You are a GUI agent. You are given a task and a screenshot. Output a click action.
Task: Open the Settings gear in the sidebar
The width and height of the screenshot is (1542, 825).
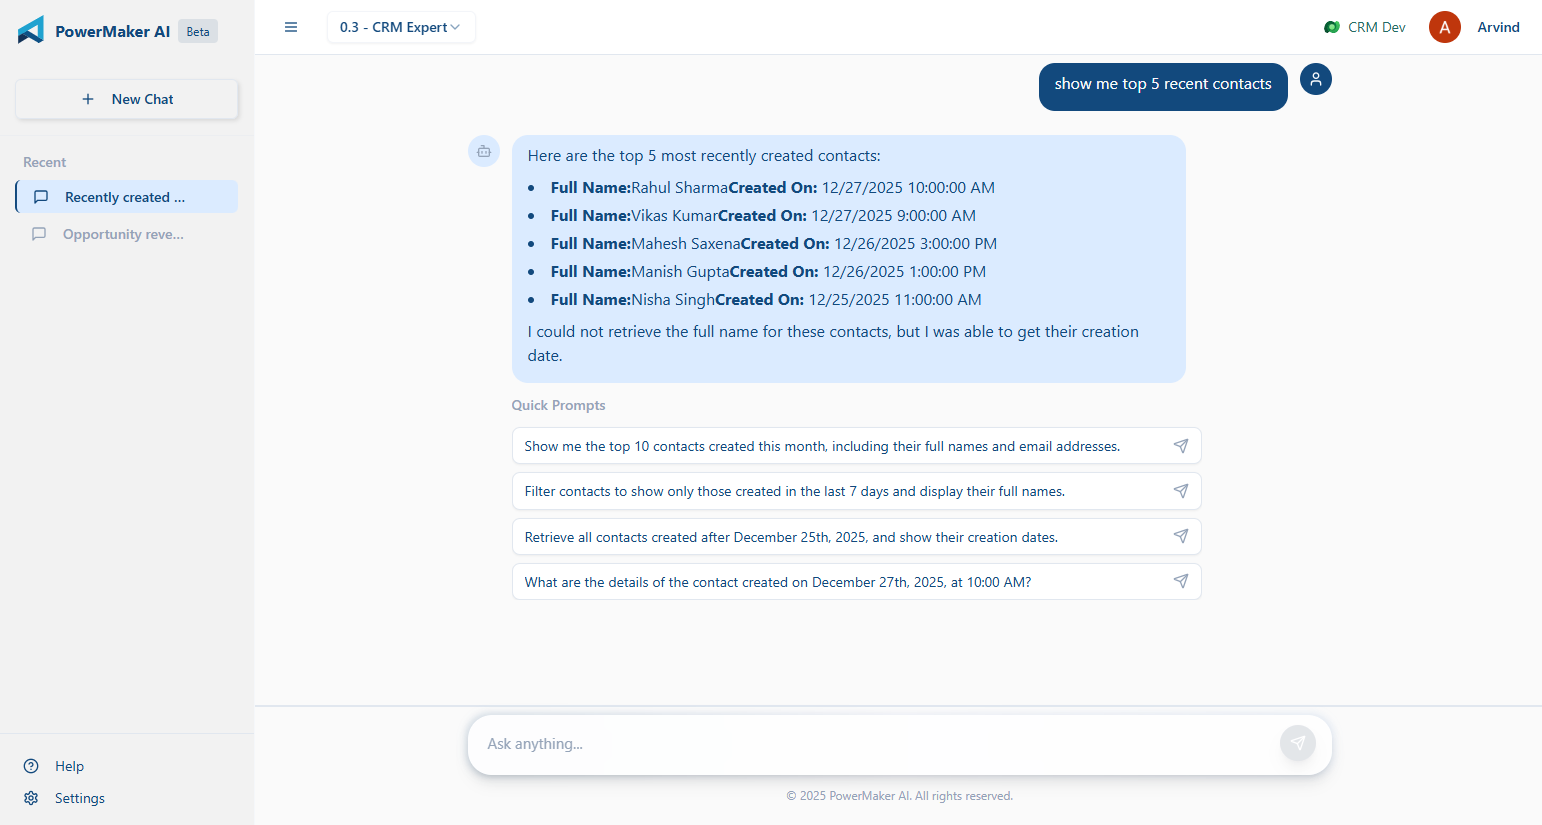coord(30,798)
